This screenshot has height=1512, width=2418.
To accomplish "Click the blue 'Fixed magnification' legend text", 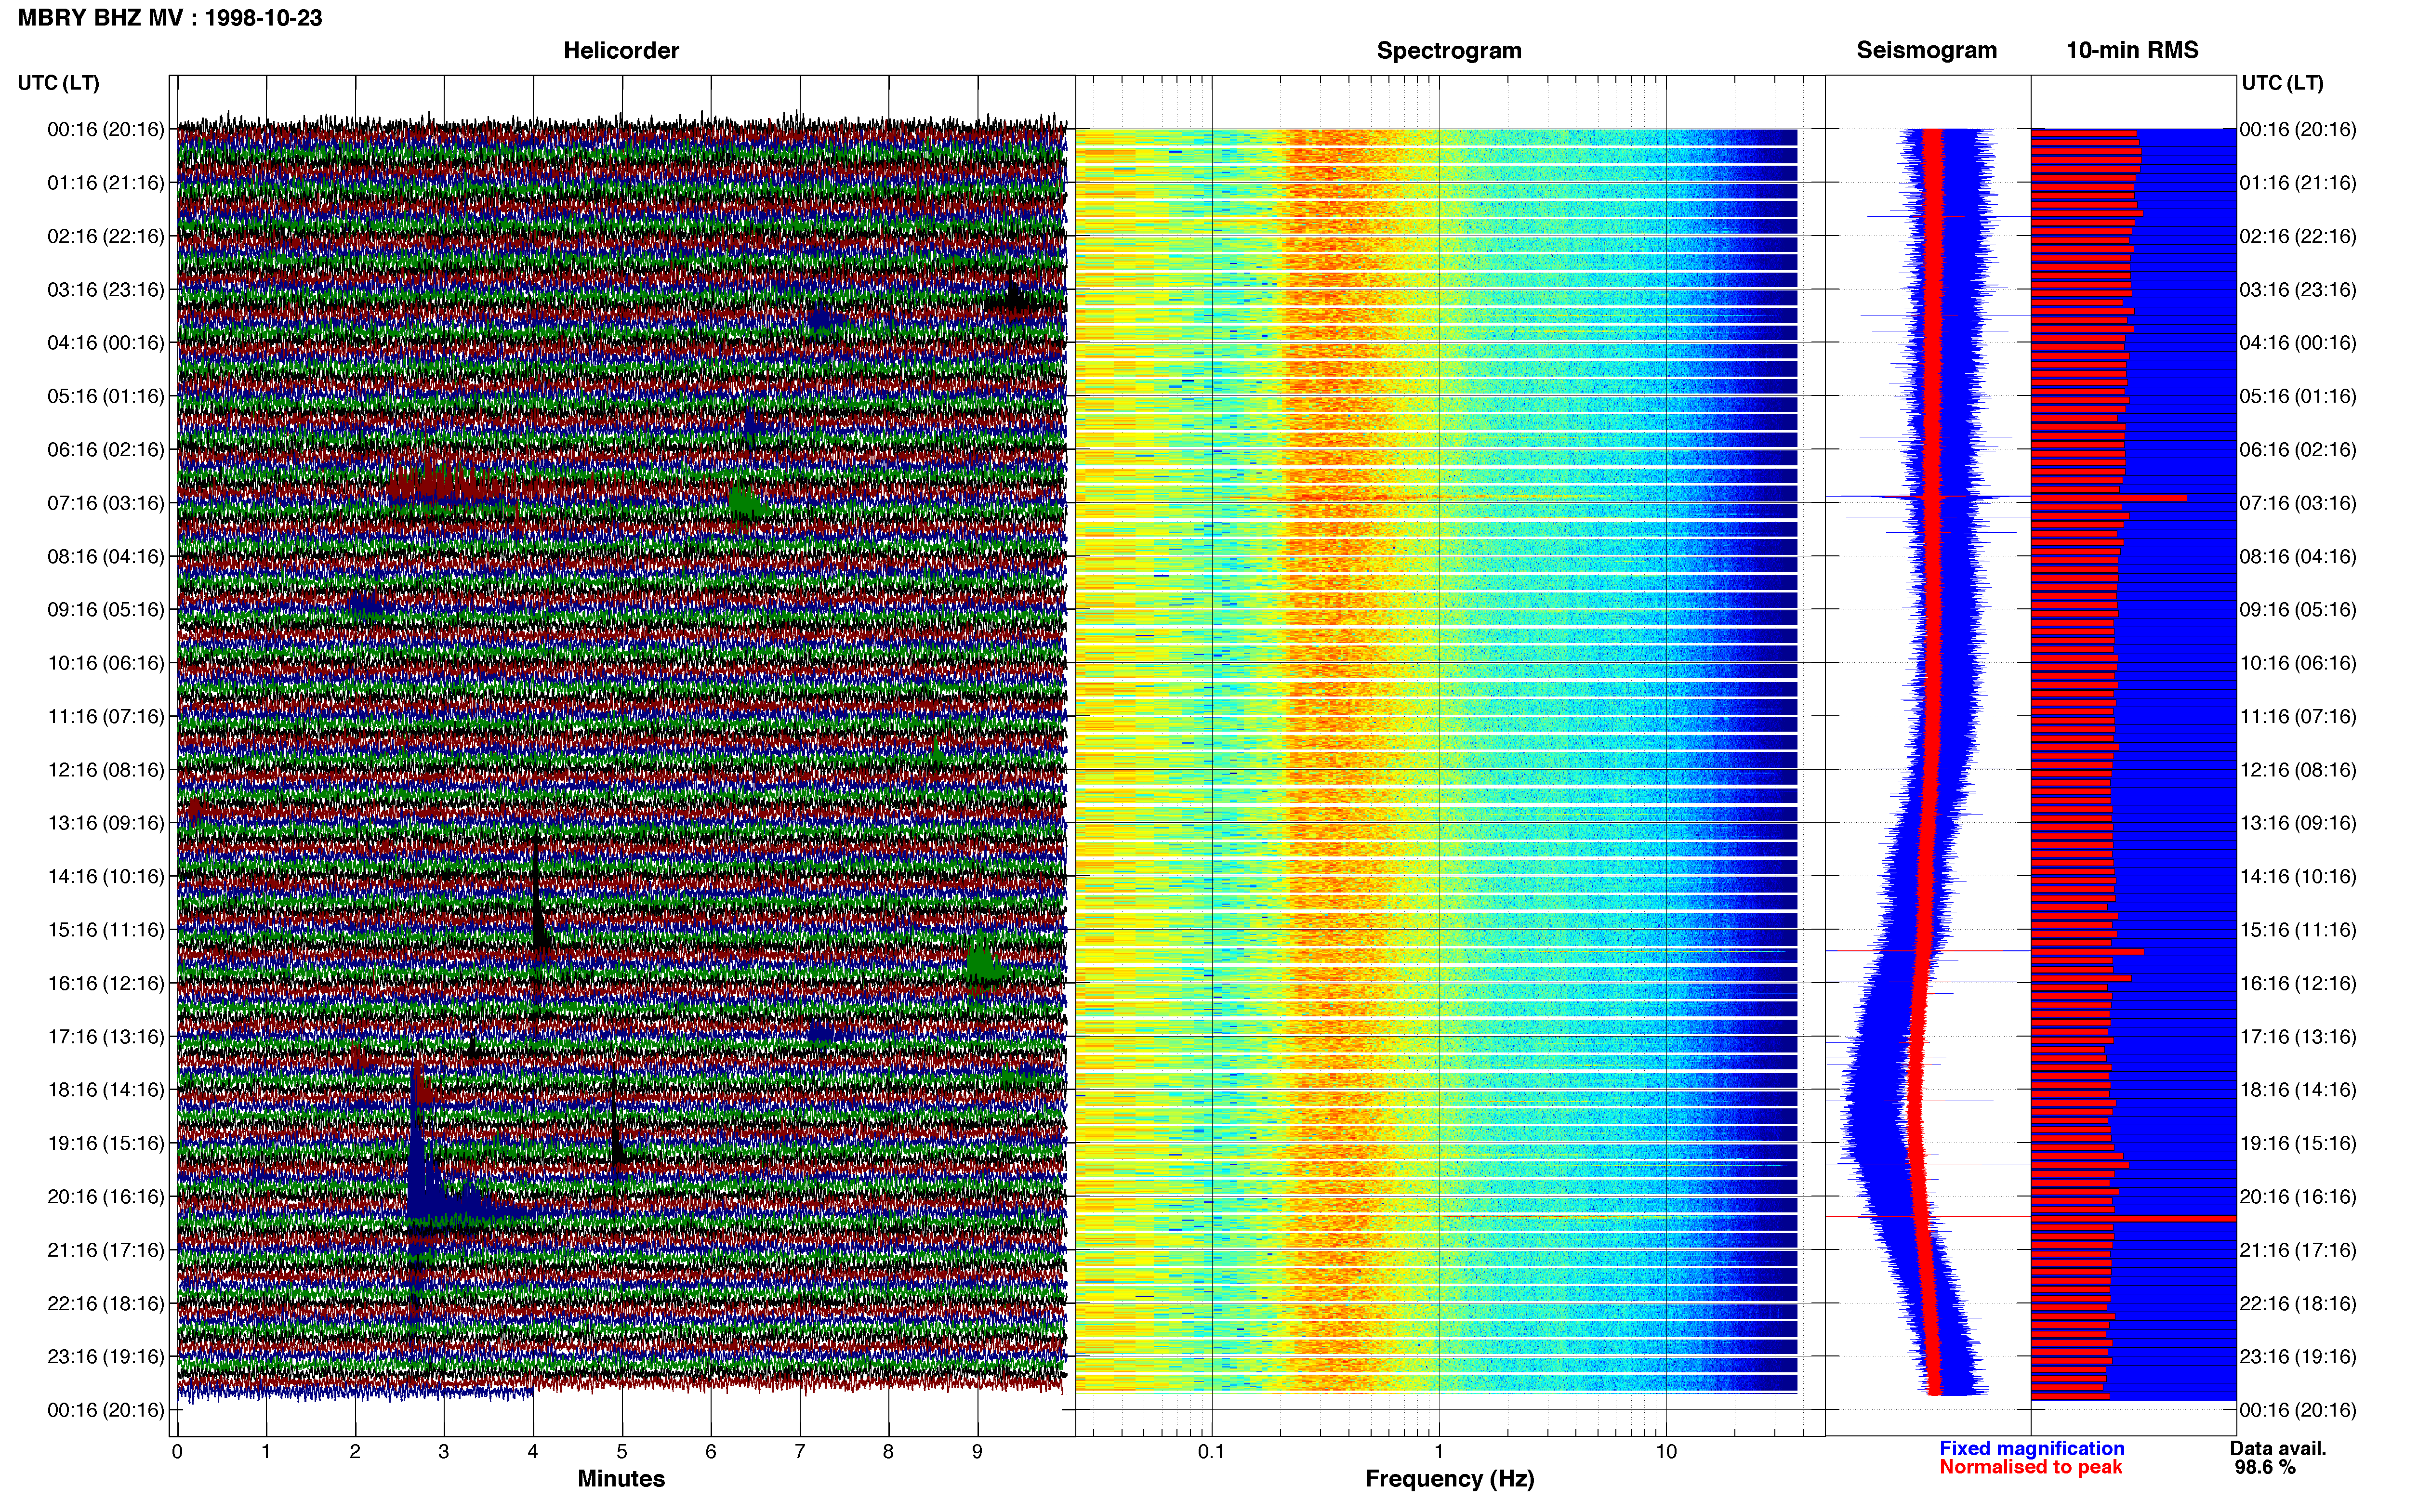I will pos(2031,1448).
